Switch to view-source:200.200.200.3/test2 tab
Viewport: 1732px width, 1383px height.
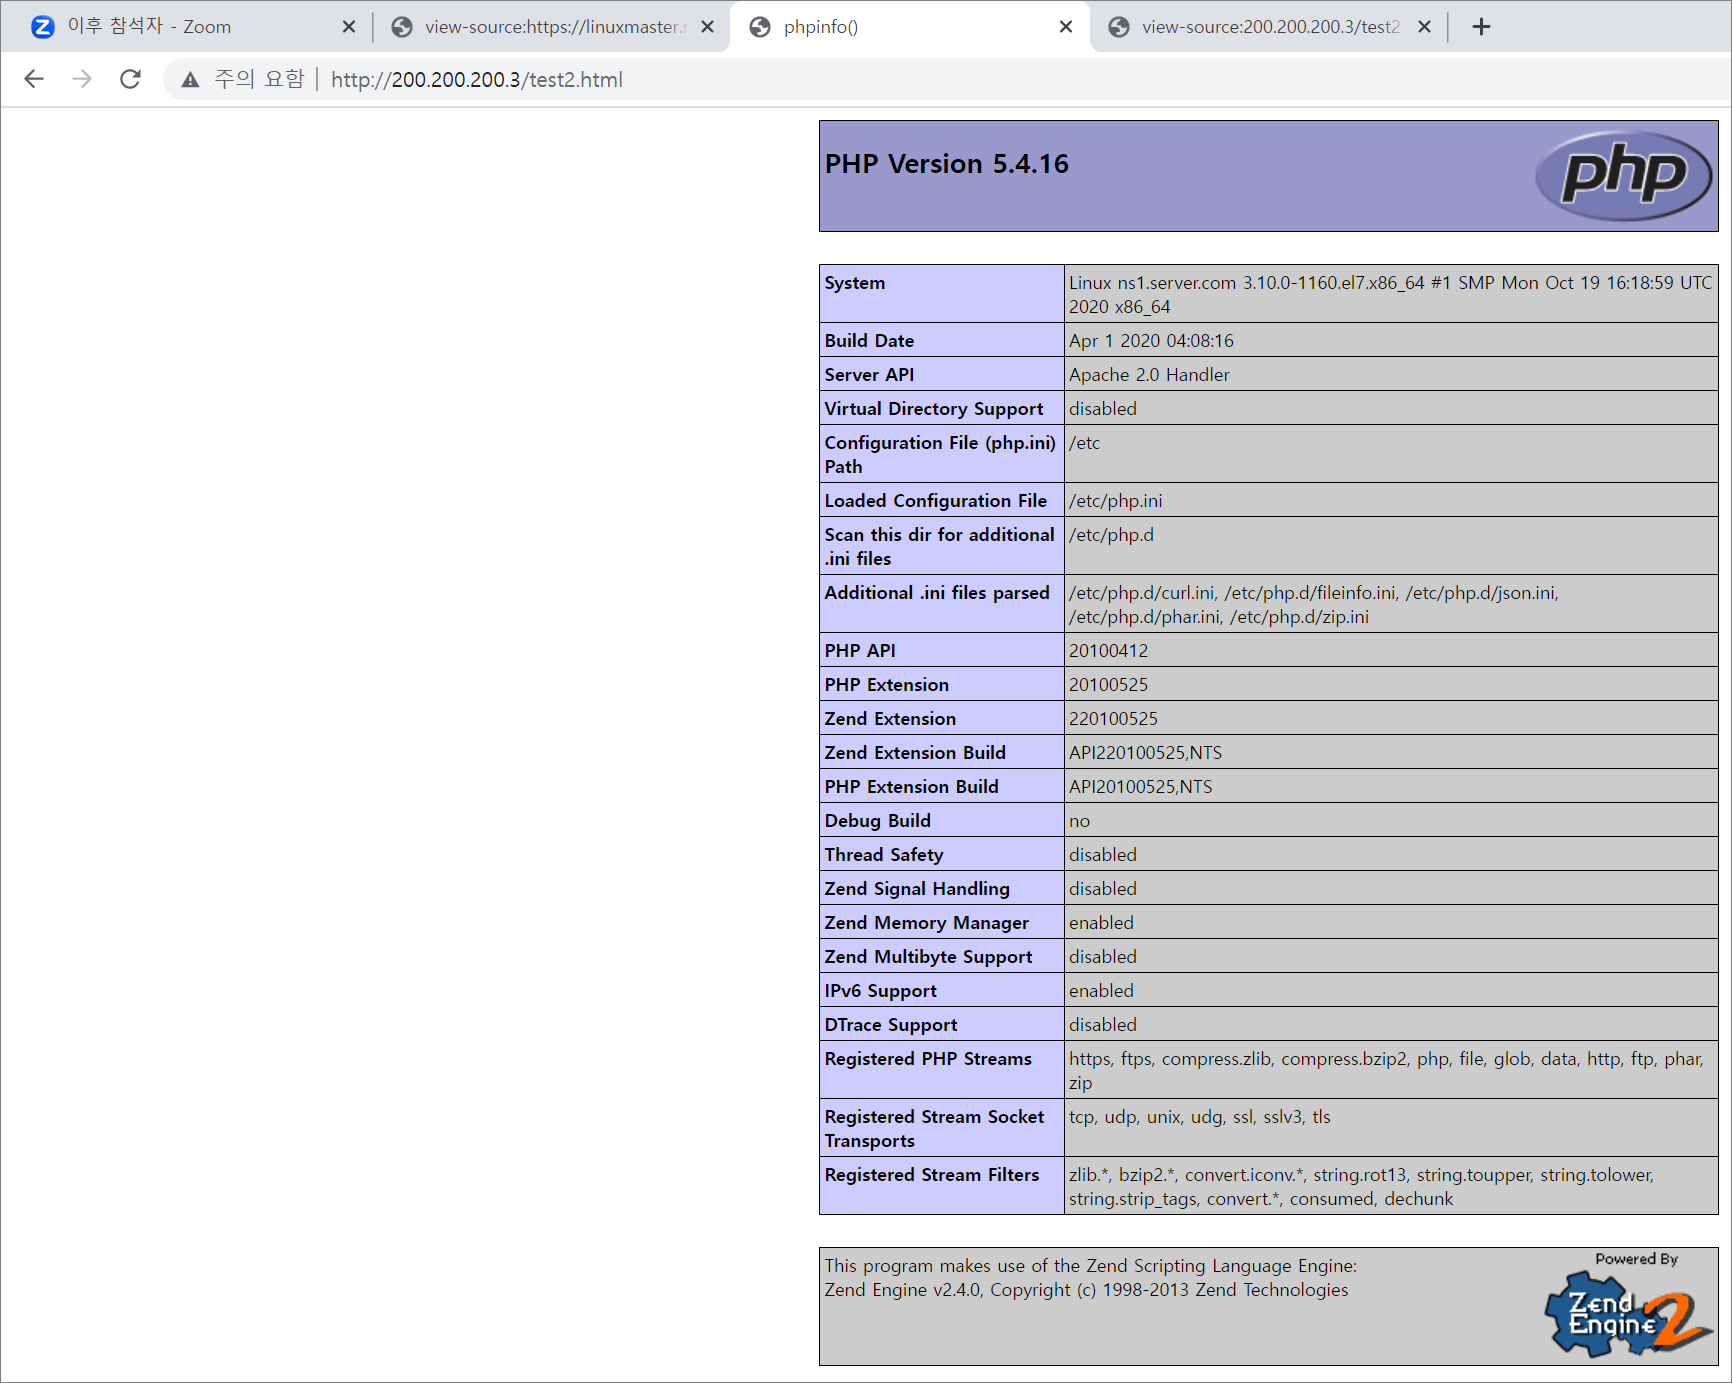click(x=1270, y=27)
